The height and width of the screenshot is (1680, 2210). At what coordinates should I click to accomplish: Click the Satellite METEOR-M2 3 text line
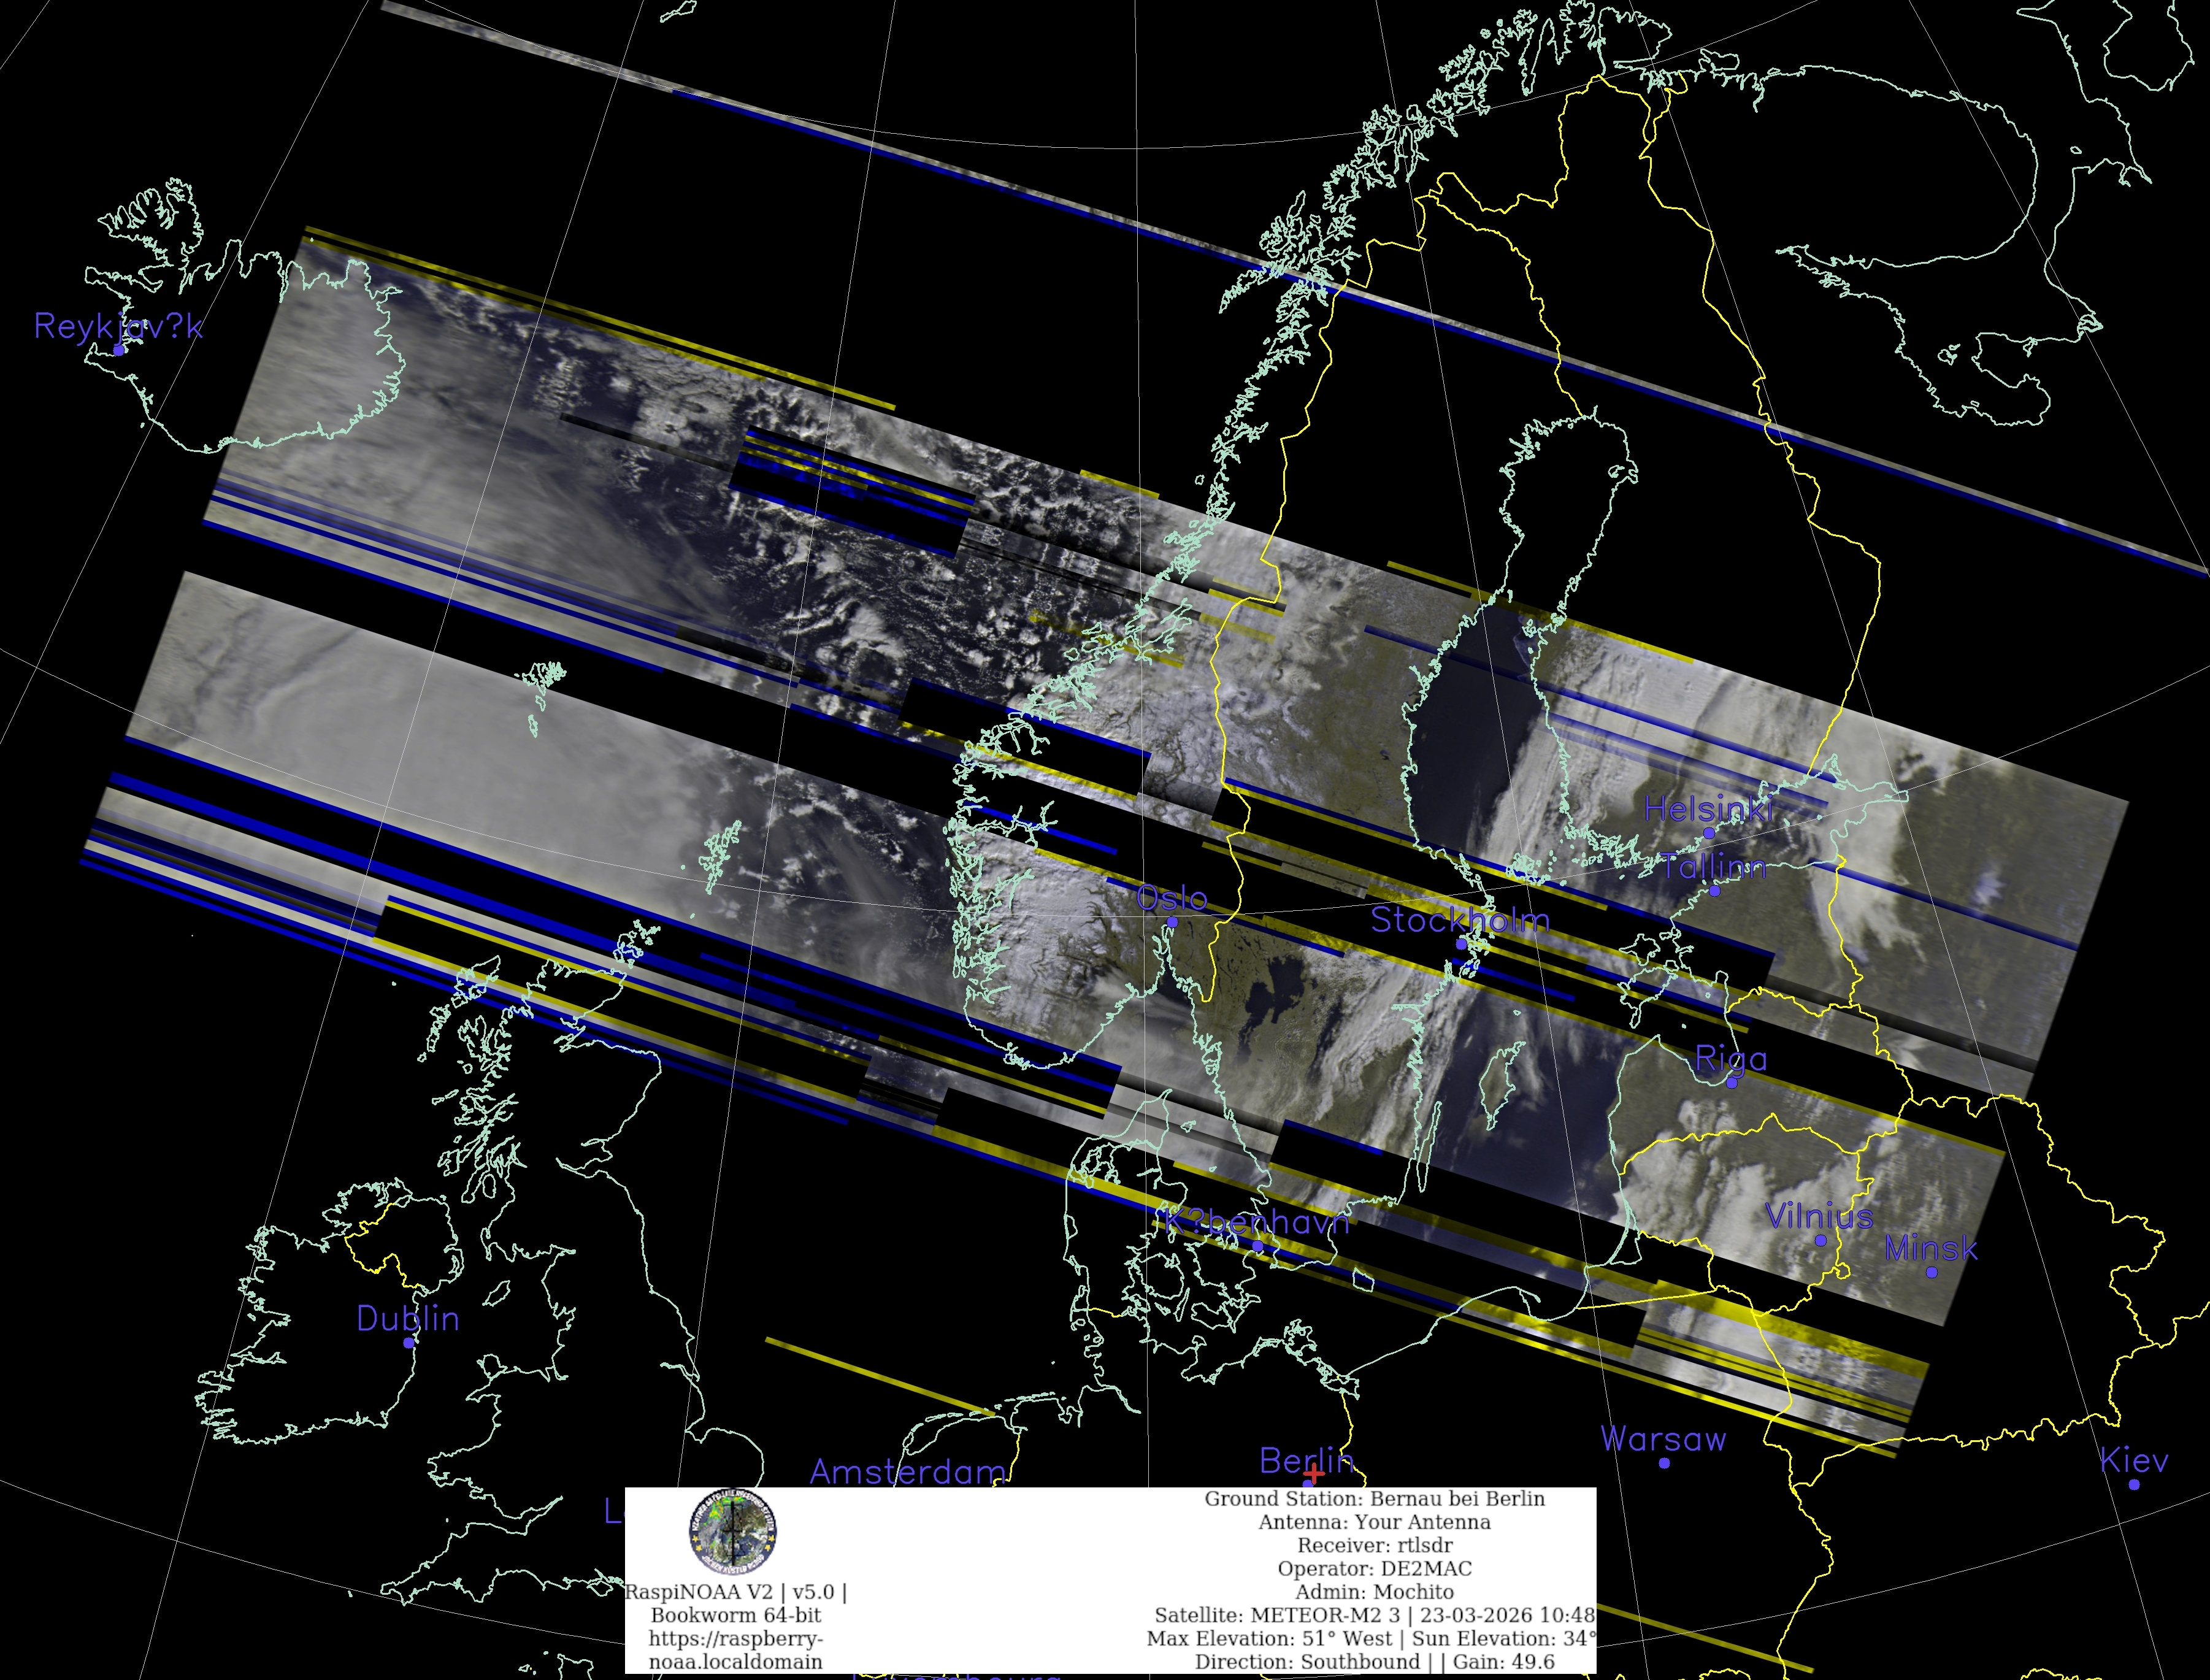coord(1374,1615)
